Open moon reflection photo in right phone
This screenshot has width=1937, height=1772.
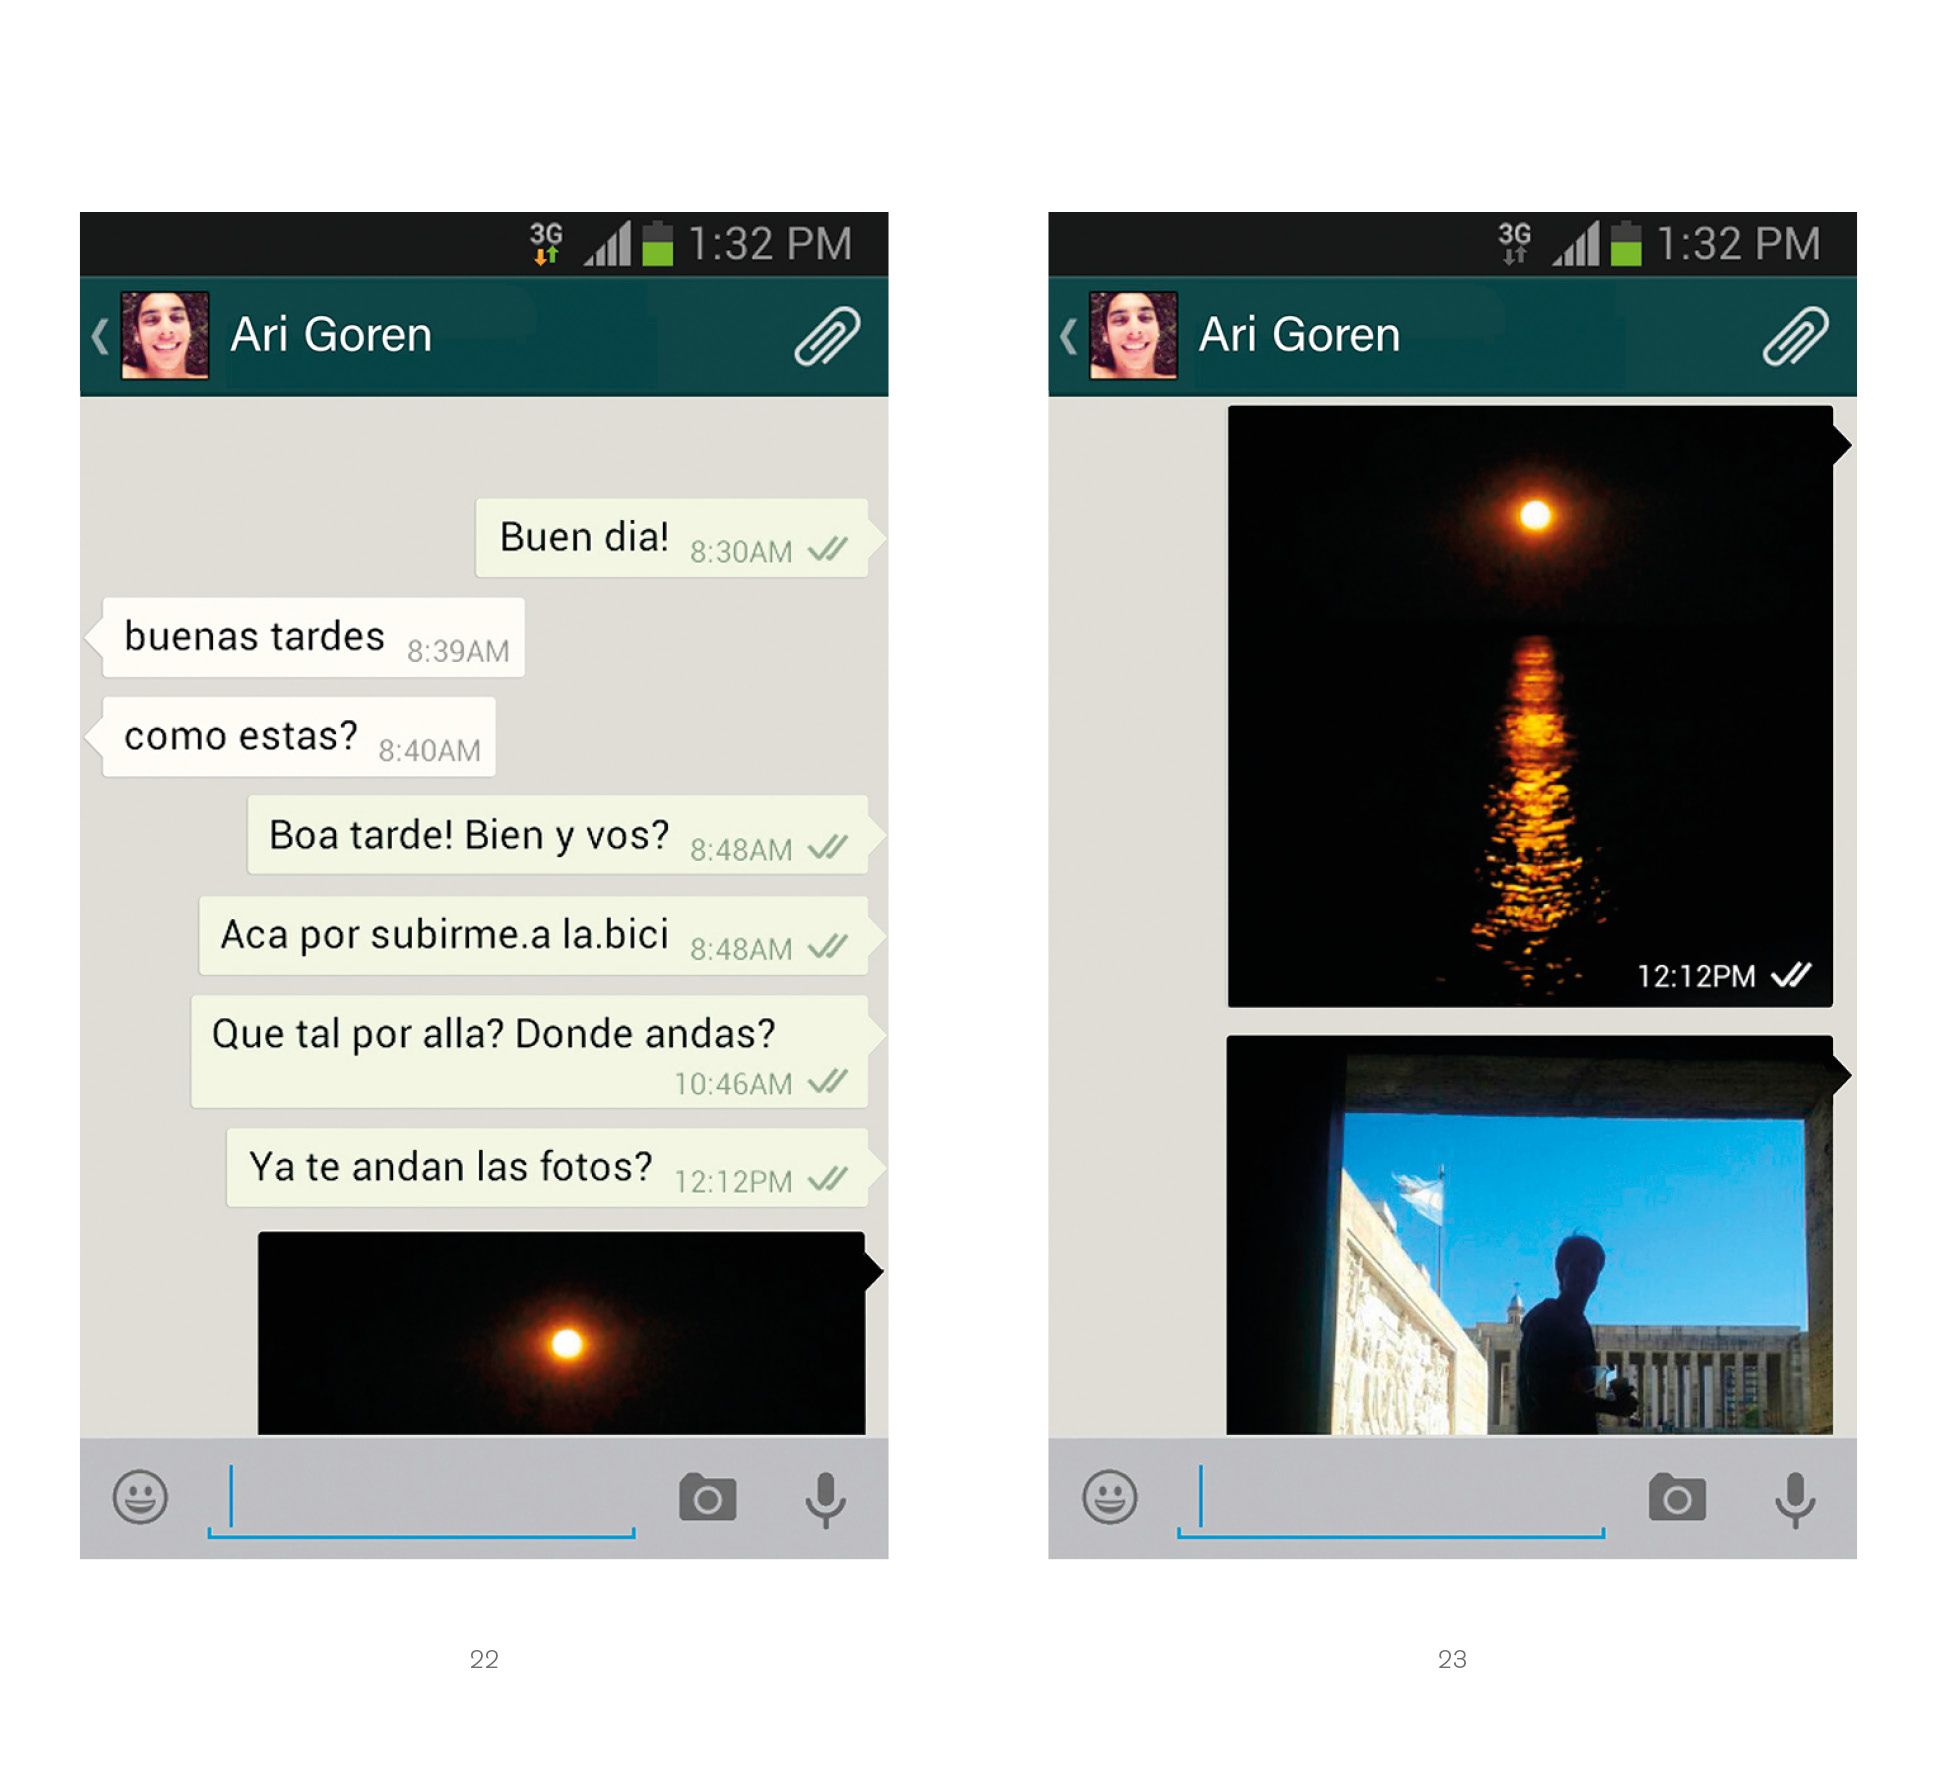coord(1530,706)
